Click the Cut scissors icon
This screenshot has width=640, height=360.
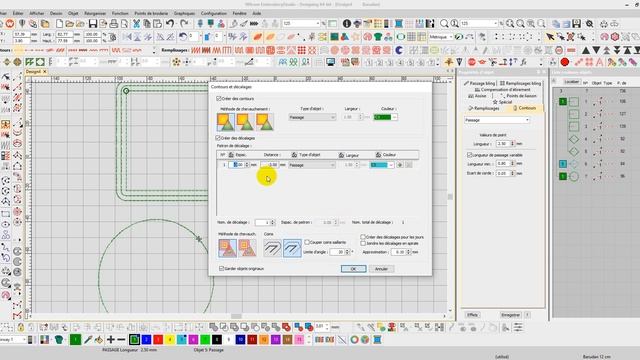coord(136,24)
